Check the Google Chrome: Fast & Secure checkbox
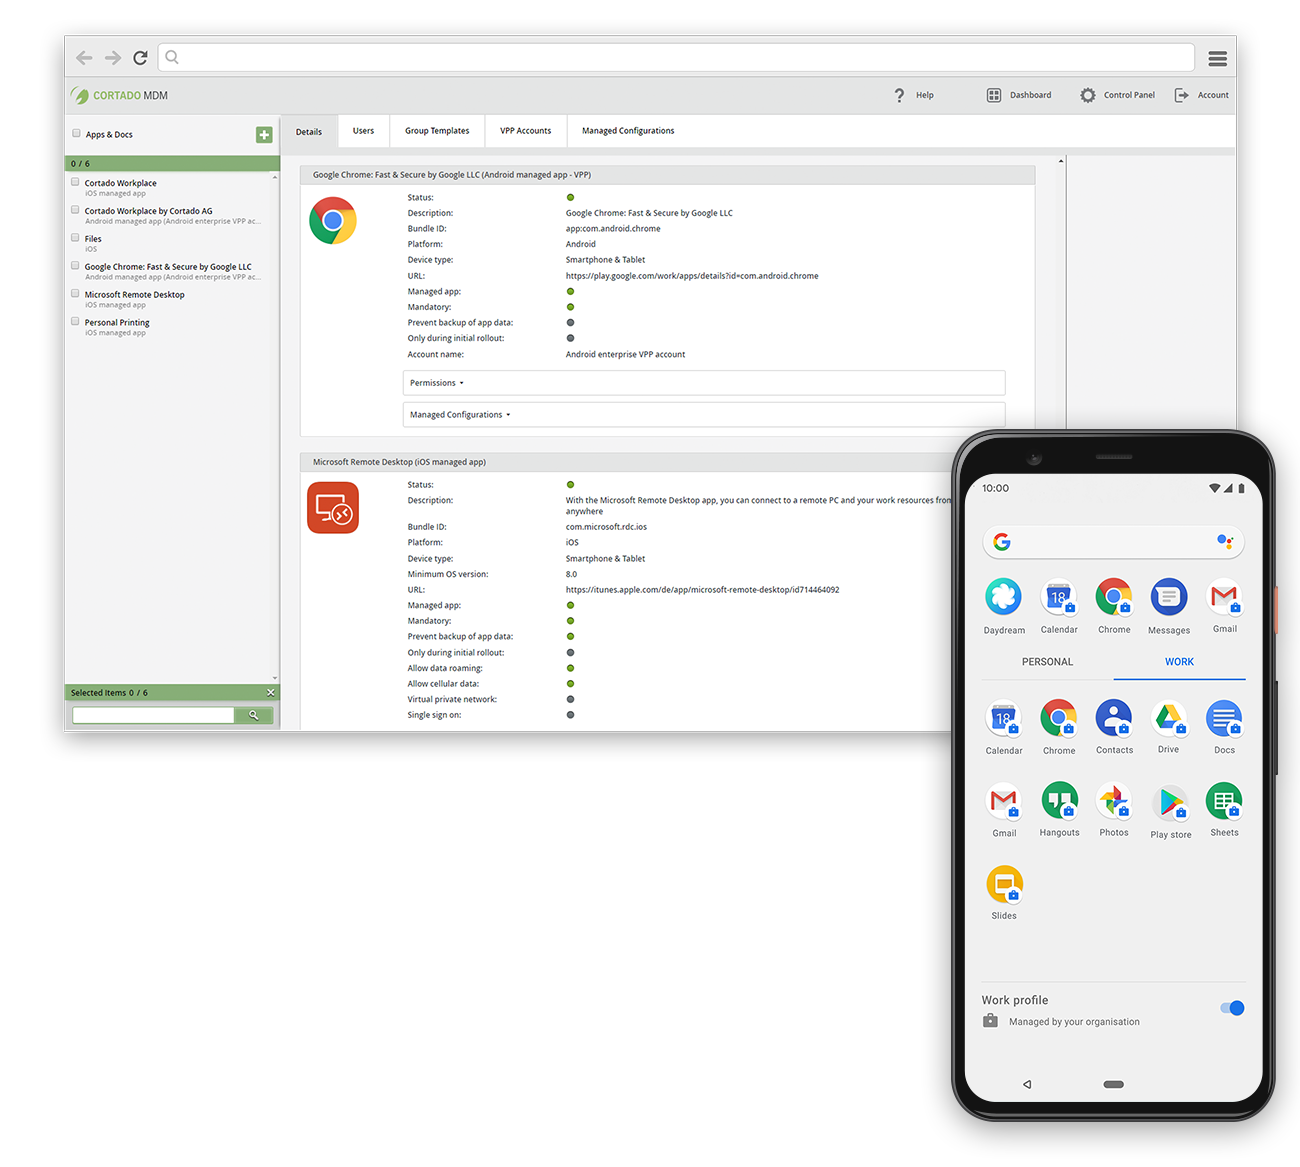This screenshot has width=1300, height=1167. click(75, 266)
